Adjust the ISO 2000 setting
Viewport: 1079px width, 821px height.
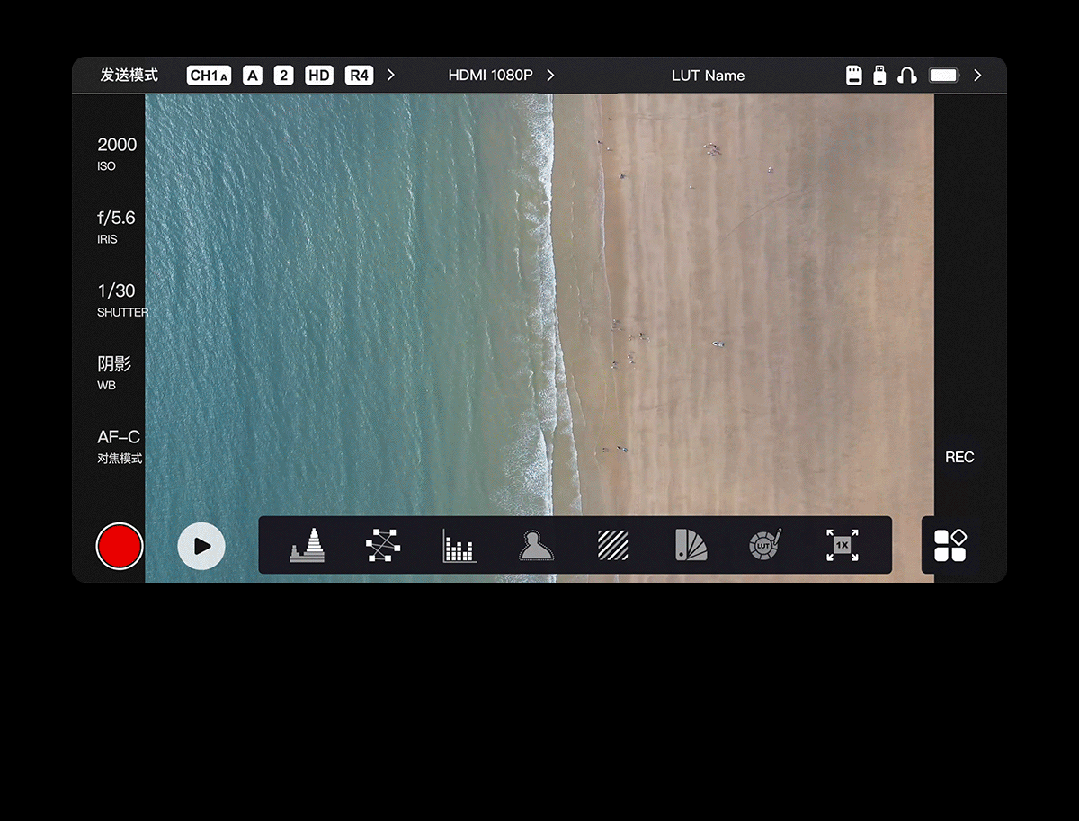point(117,153)
